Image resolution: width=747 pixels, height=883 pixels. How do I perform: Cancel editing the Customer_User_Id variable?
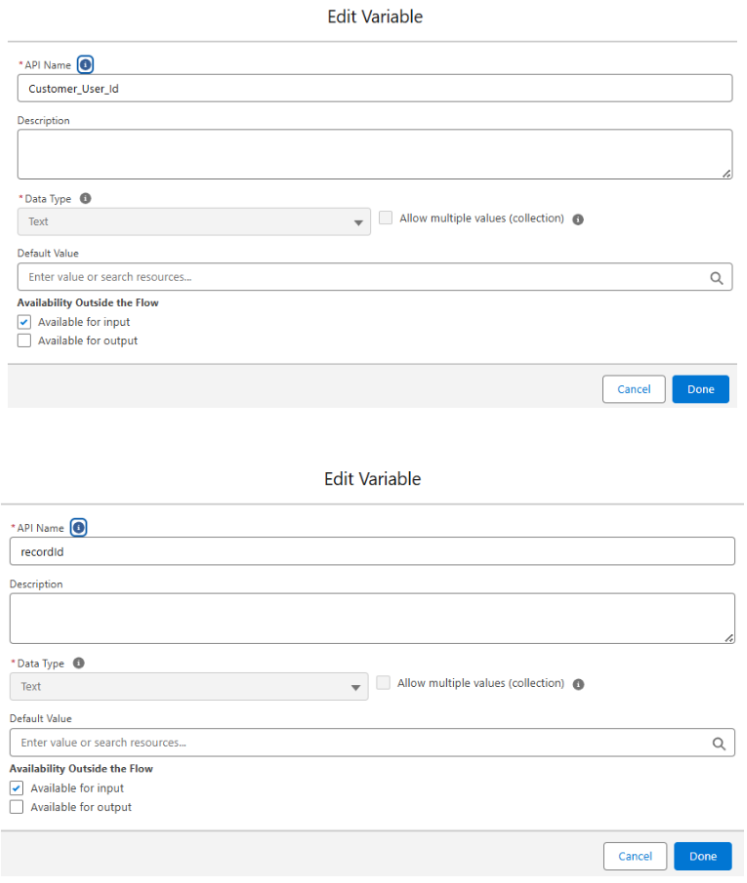click(633, 389)
